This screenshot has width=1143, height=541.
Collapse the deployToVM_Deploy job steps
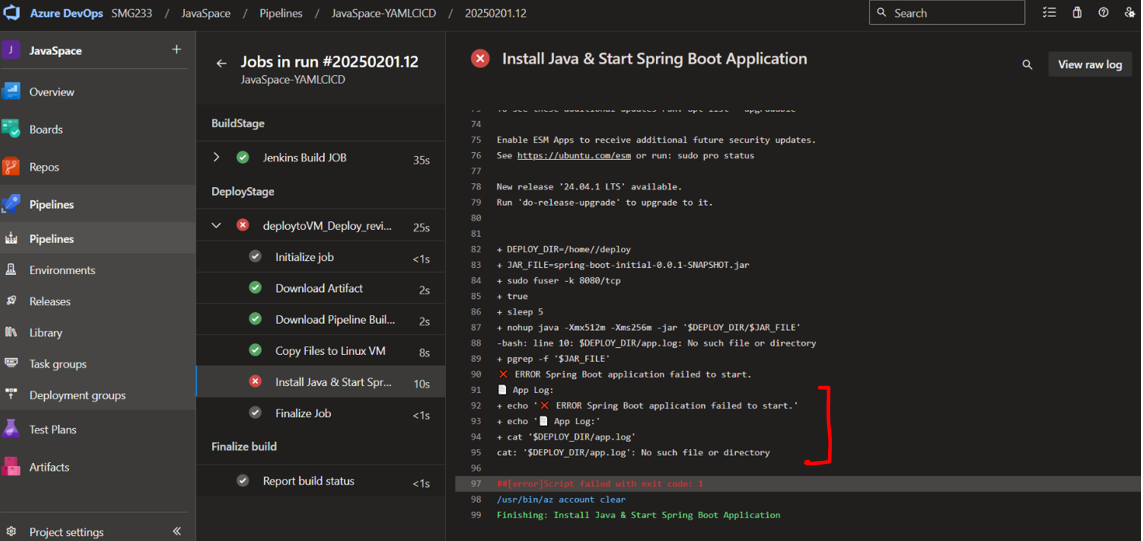coord(217,226)
